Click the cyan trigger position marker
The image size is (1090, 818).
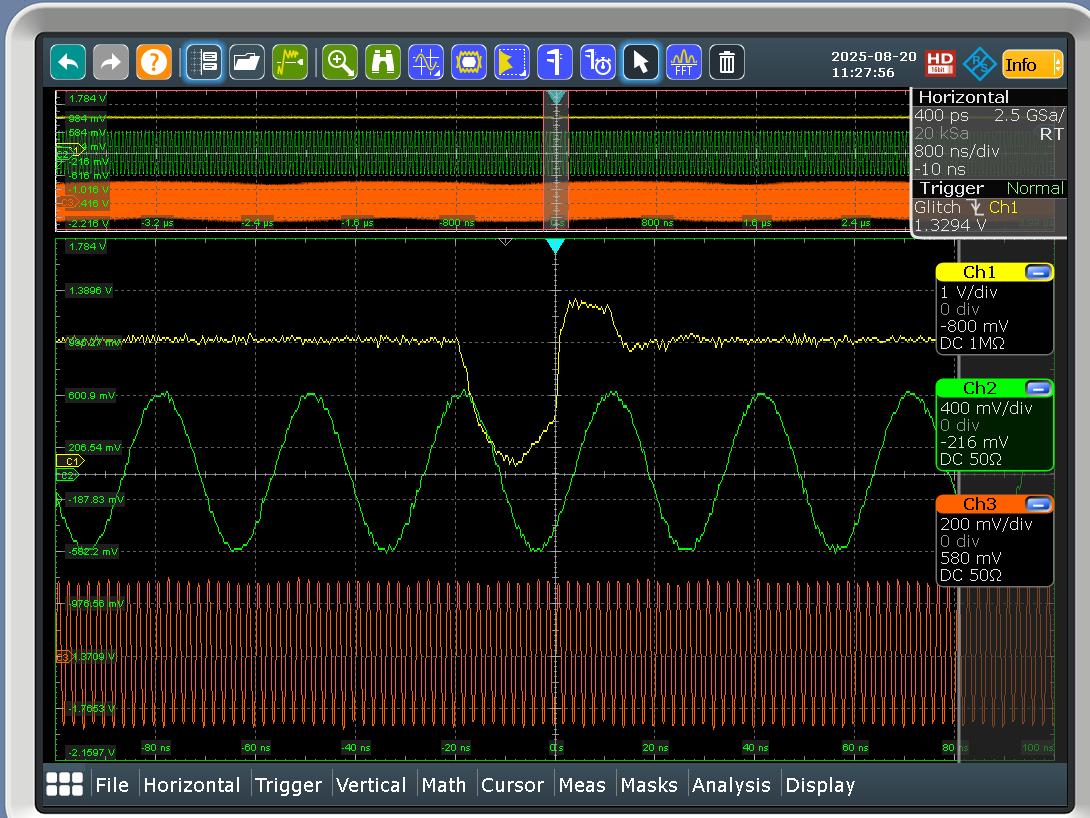pyautogui.click(x=556, y=246)
